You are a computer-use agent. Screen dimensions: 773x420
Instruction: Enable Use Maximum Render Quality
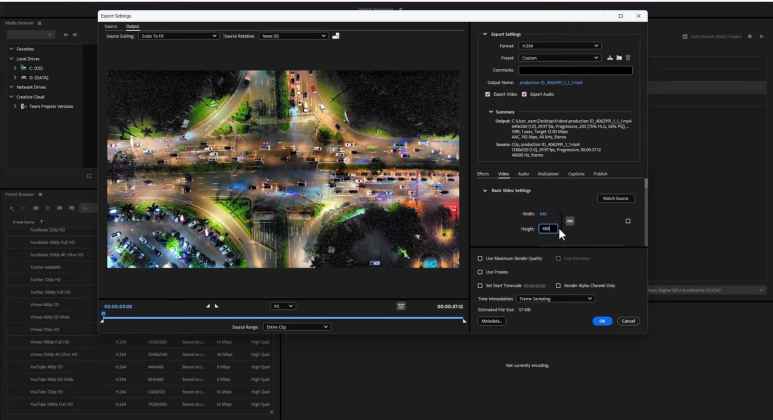[480, 258]
